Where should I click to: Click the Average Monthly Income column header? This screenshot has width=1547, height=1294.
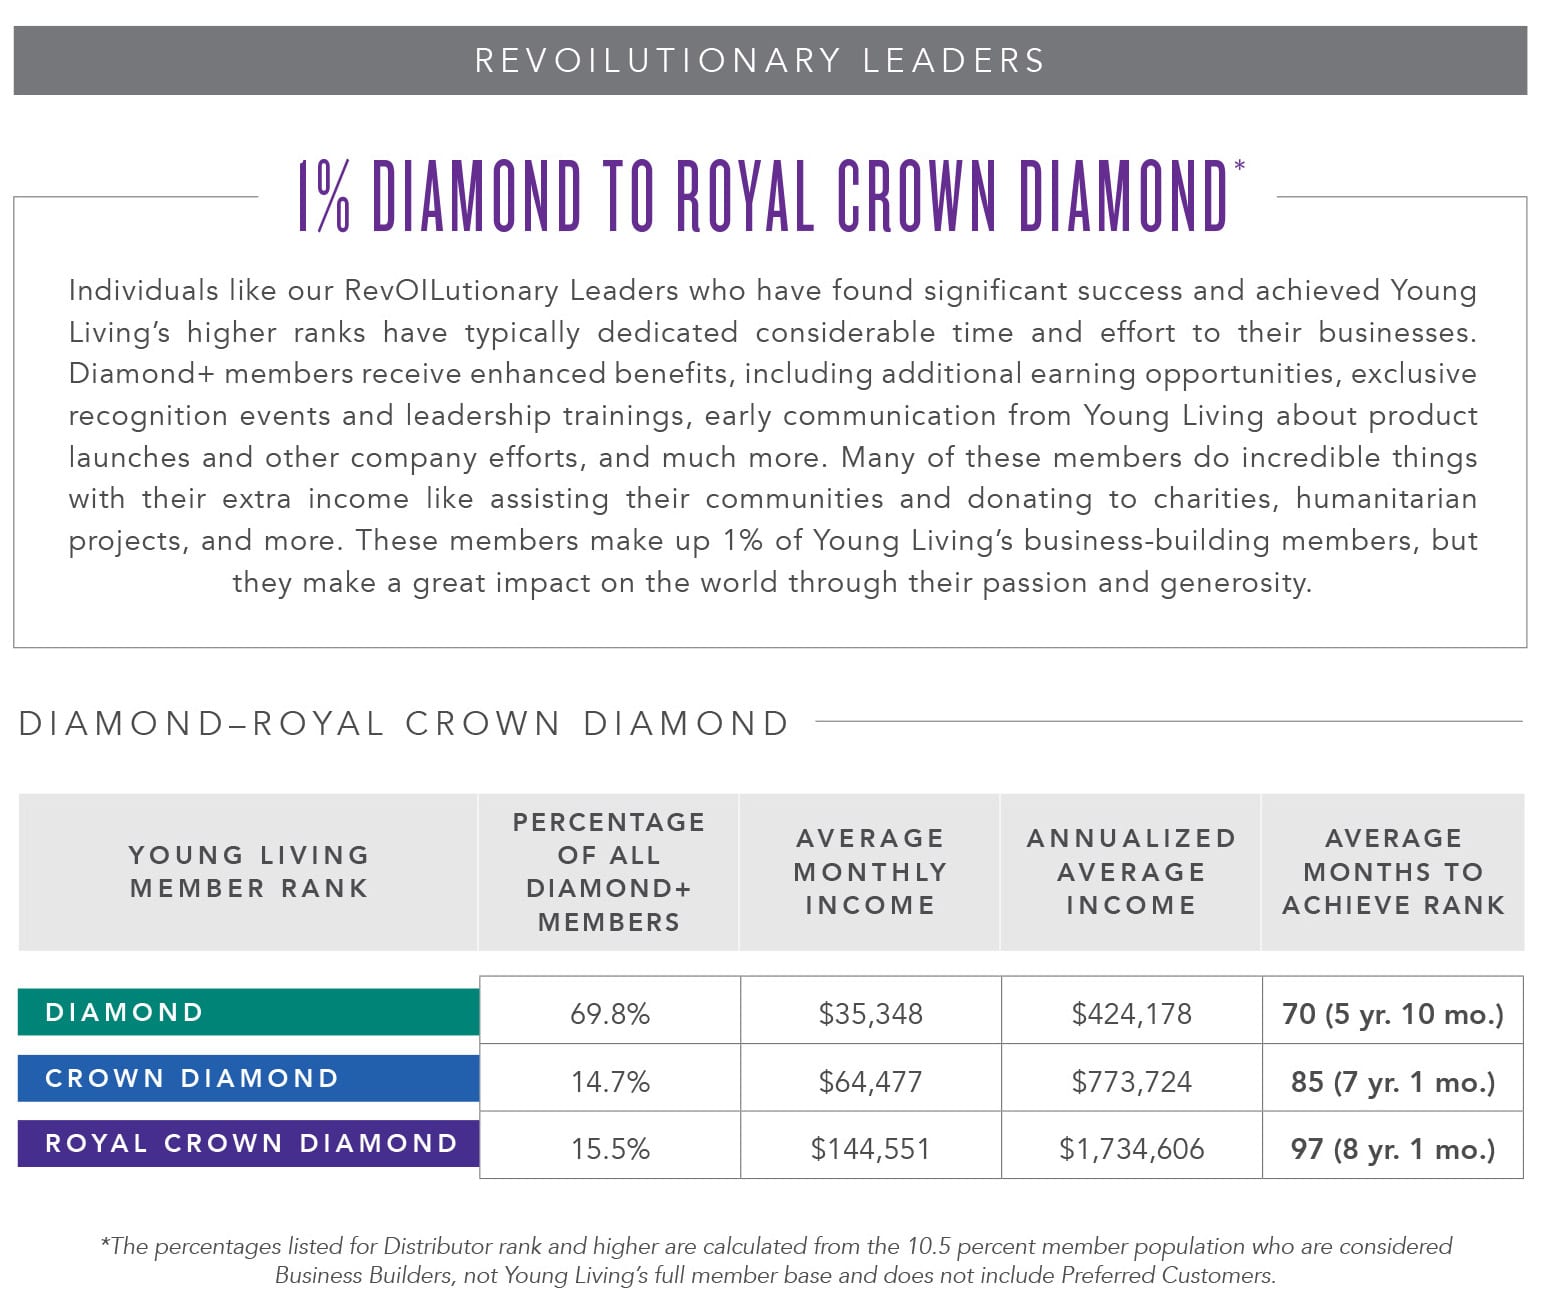point(870,871)
